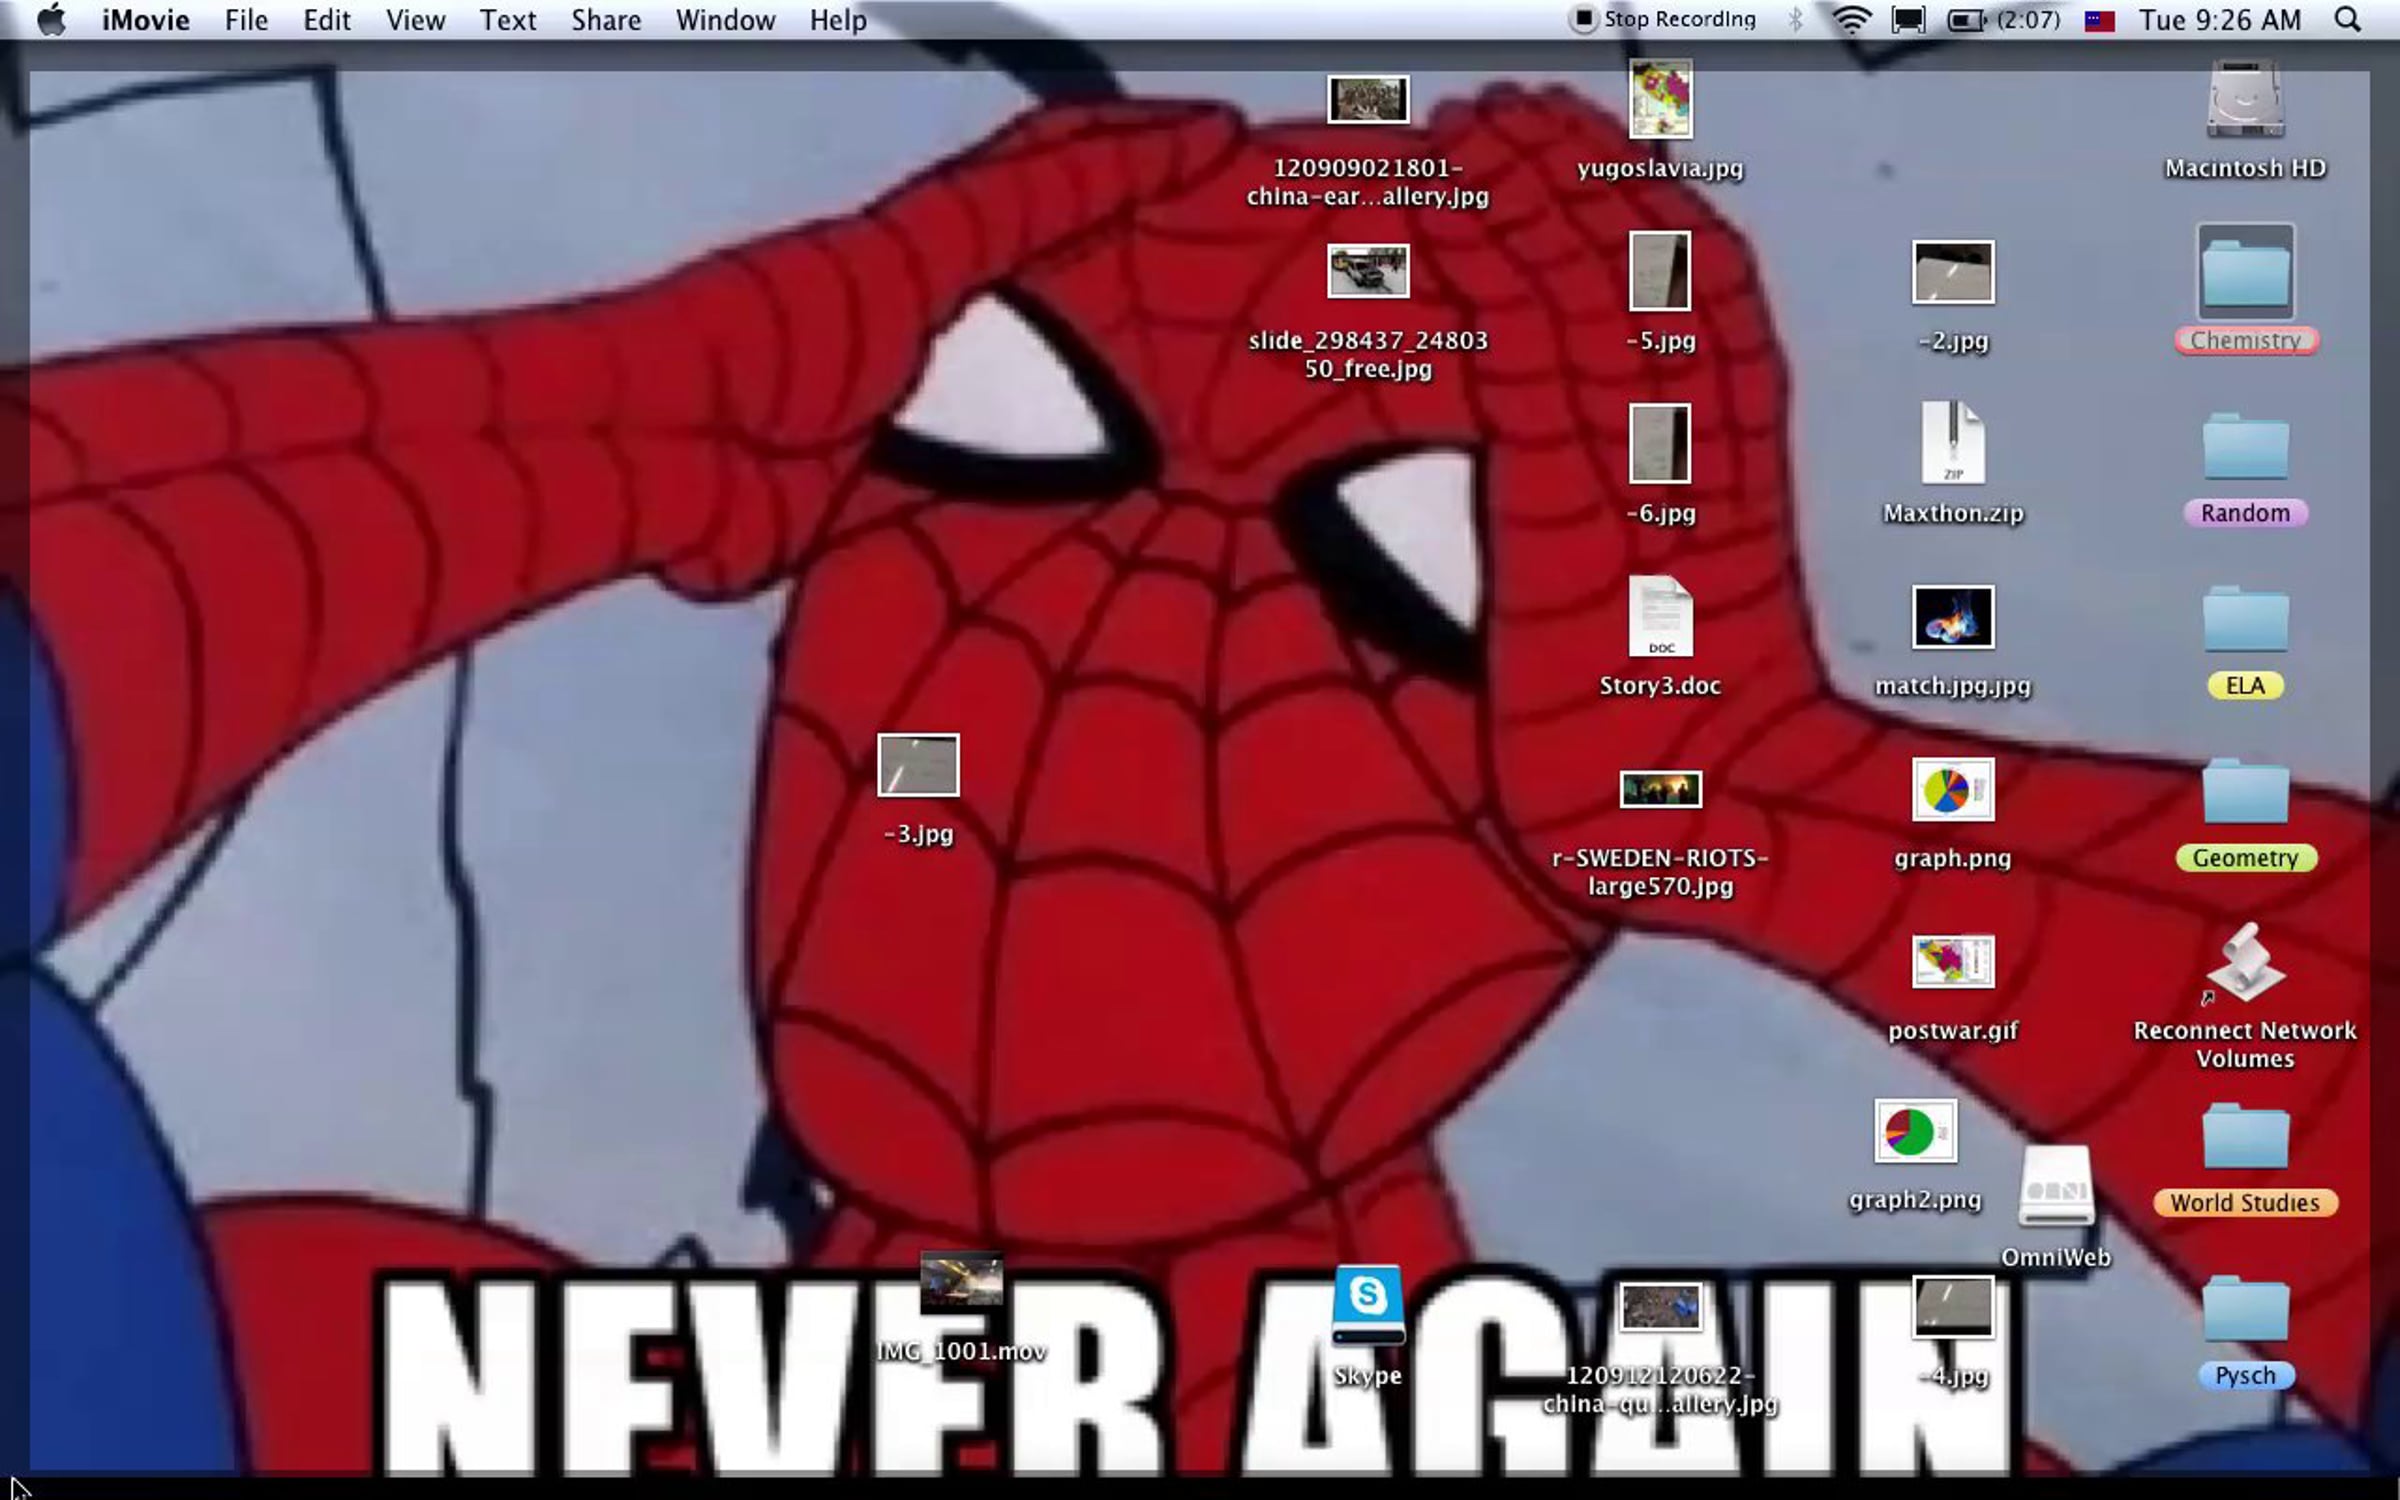Select the graph.png pie chart thumbnail
The image size is (2400, 1500).
[x=1952, y=790]
